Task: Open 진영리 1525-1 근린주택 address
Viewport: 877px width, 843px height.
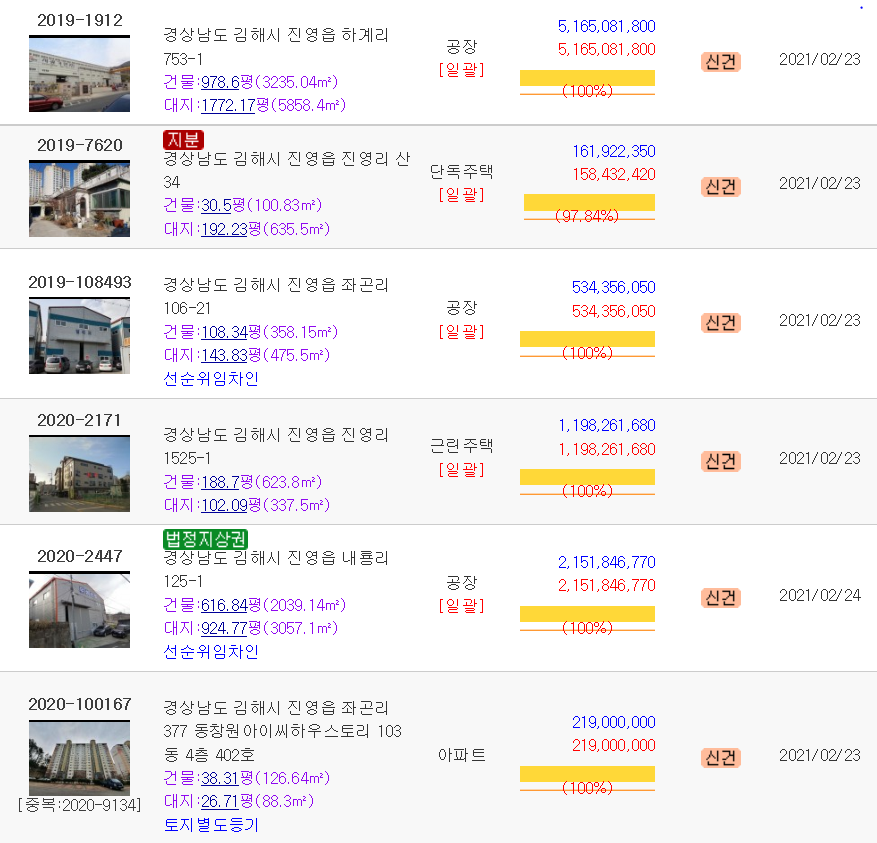Action: pyautogui.click(x=275, y=446)
